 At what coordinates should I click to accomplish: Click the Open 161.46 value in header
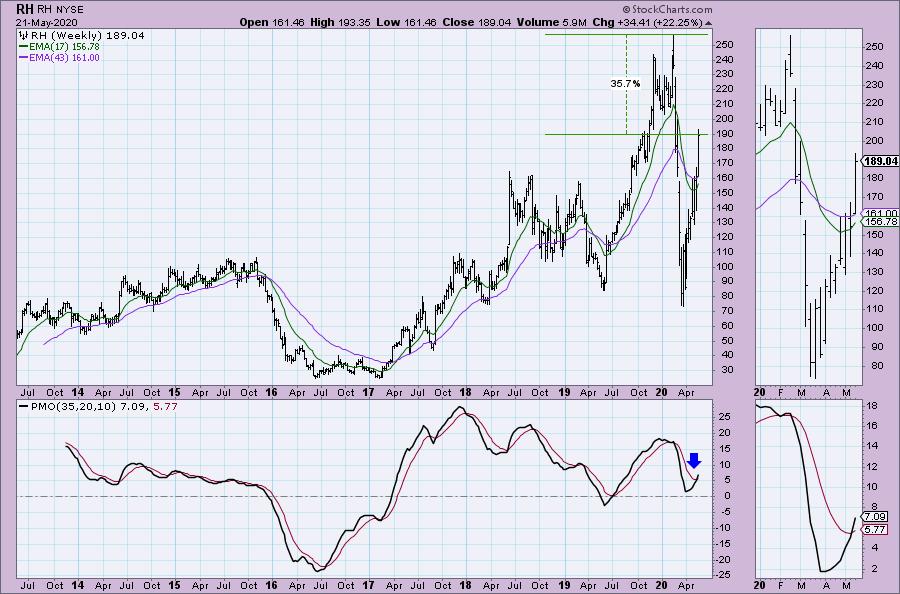click(270, 22)
